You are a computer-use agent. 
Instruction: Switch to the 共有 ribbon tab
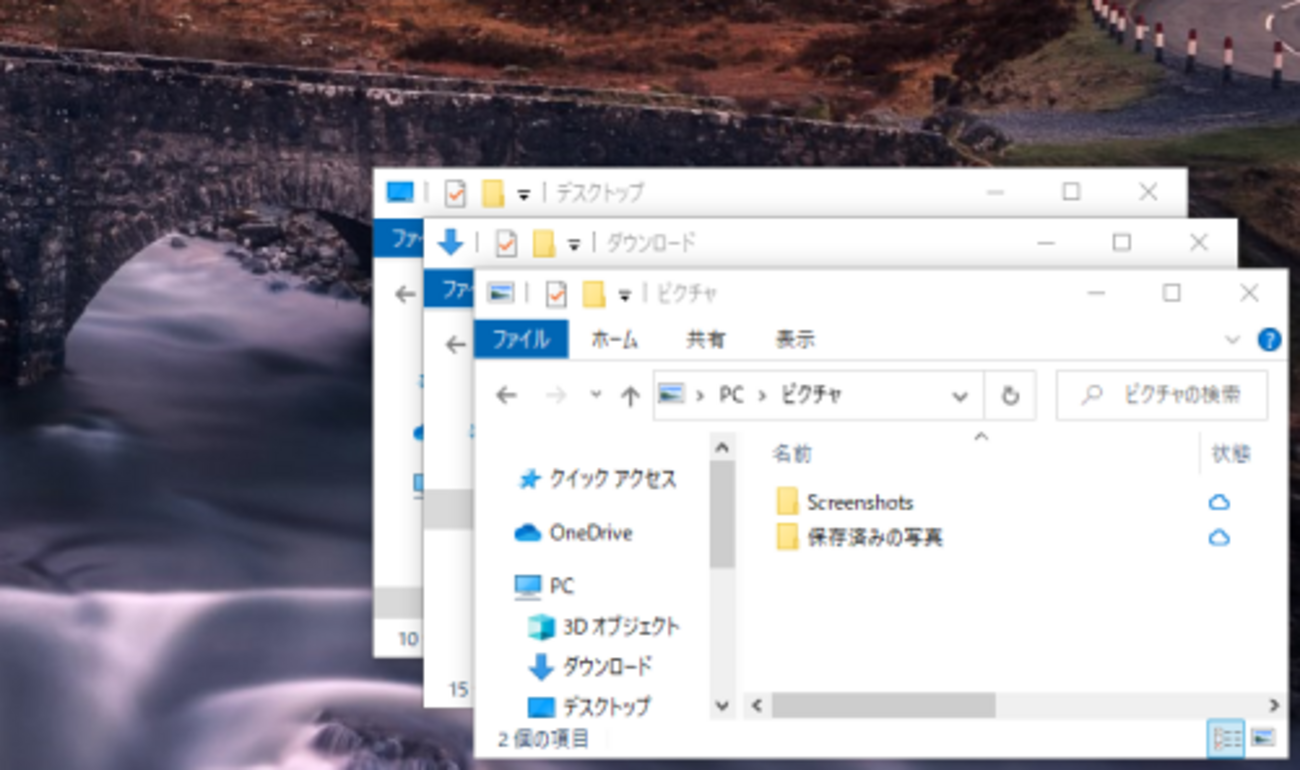pos(705,339)
